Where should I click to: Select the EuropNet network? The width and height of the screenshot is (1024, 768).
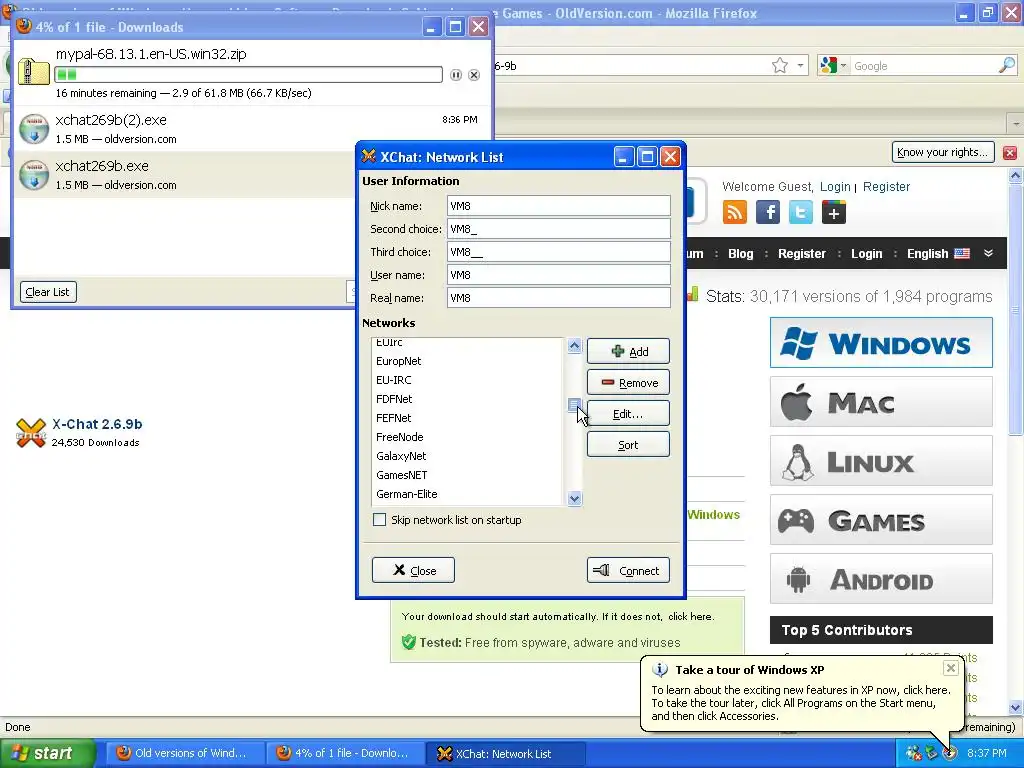click(x=468, y=361)
